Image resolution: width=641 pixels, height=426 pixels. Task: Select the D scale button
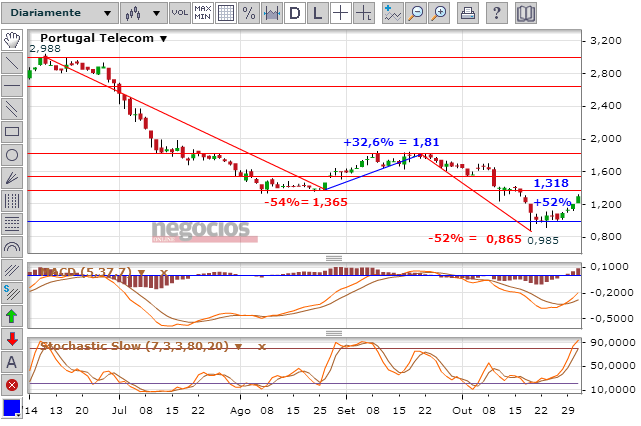pyautogui.click(x=295, y=13)
